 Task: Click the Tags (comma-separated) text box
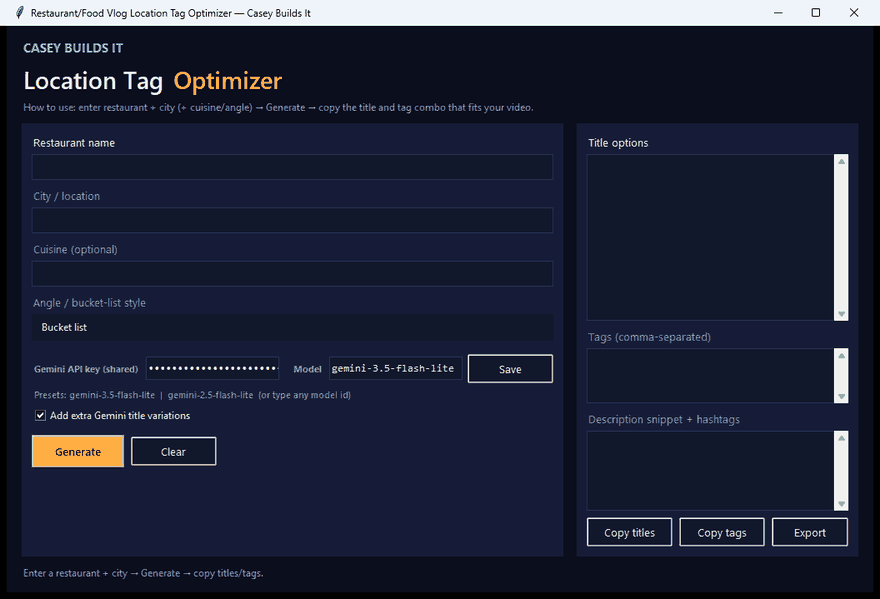(x=711, y=376)
